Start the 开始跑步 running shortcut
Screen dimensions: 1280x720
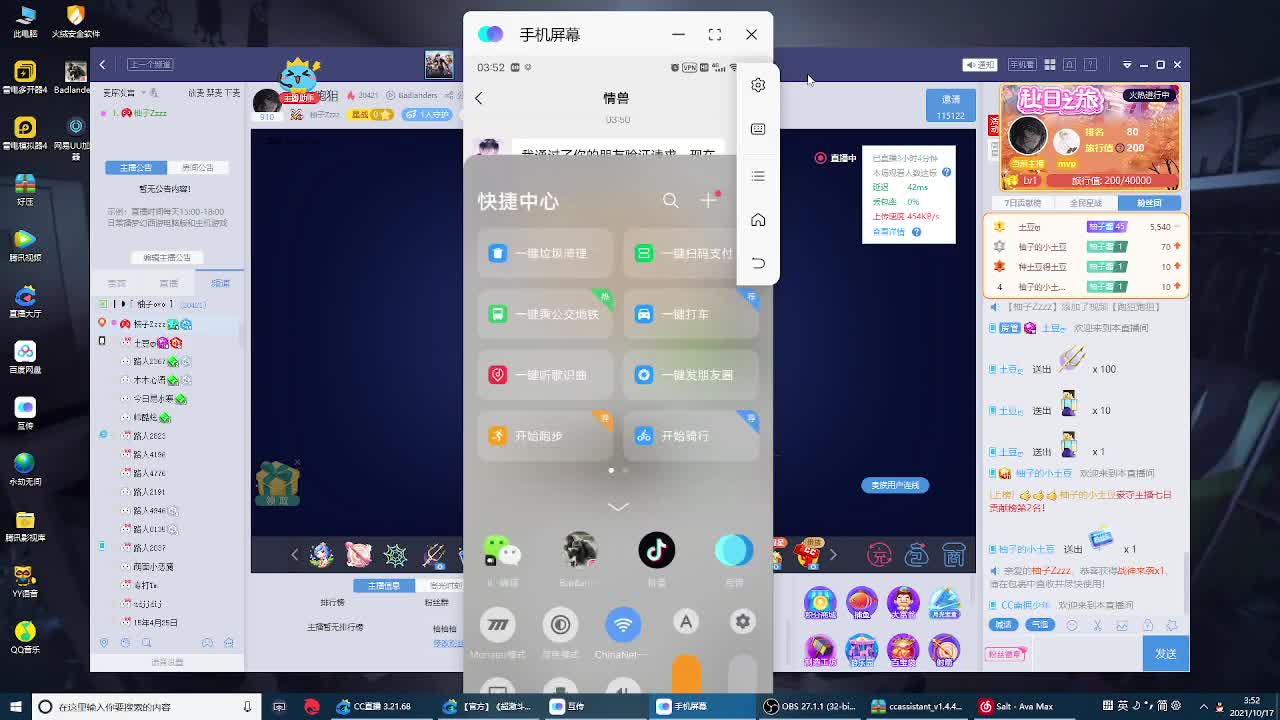(544, 435)
